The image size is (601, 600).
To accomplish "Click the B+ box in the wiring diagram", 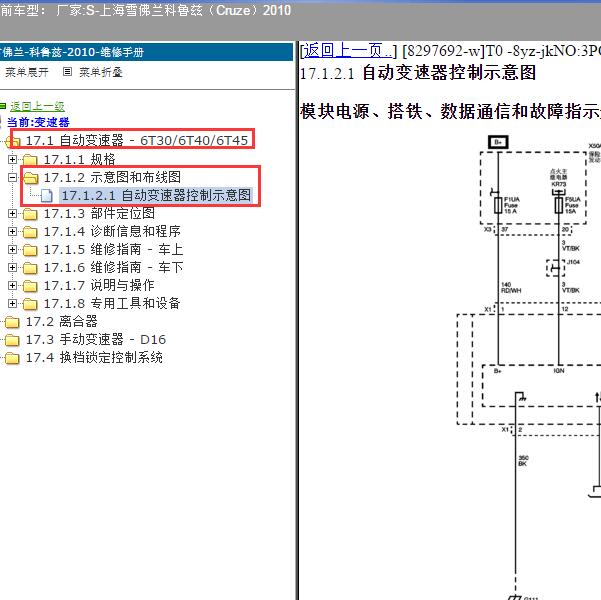I will [x=498, y=142].
